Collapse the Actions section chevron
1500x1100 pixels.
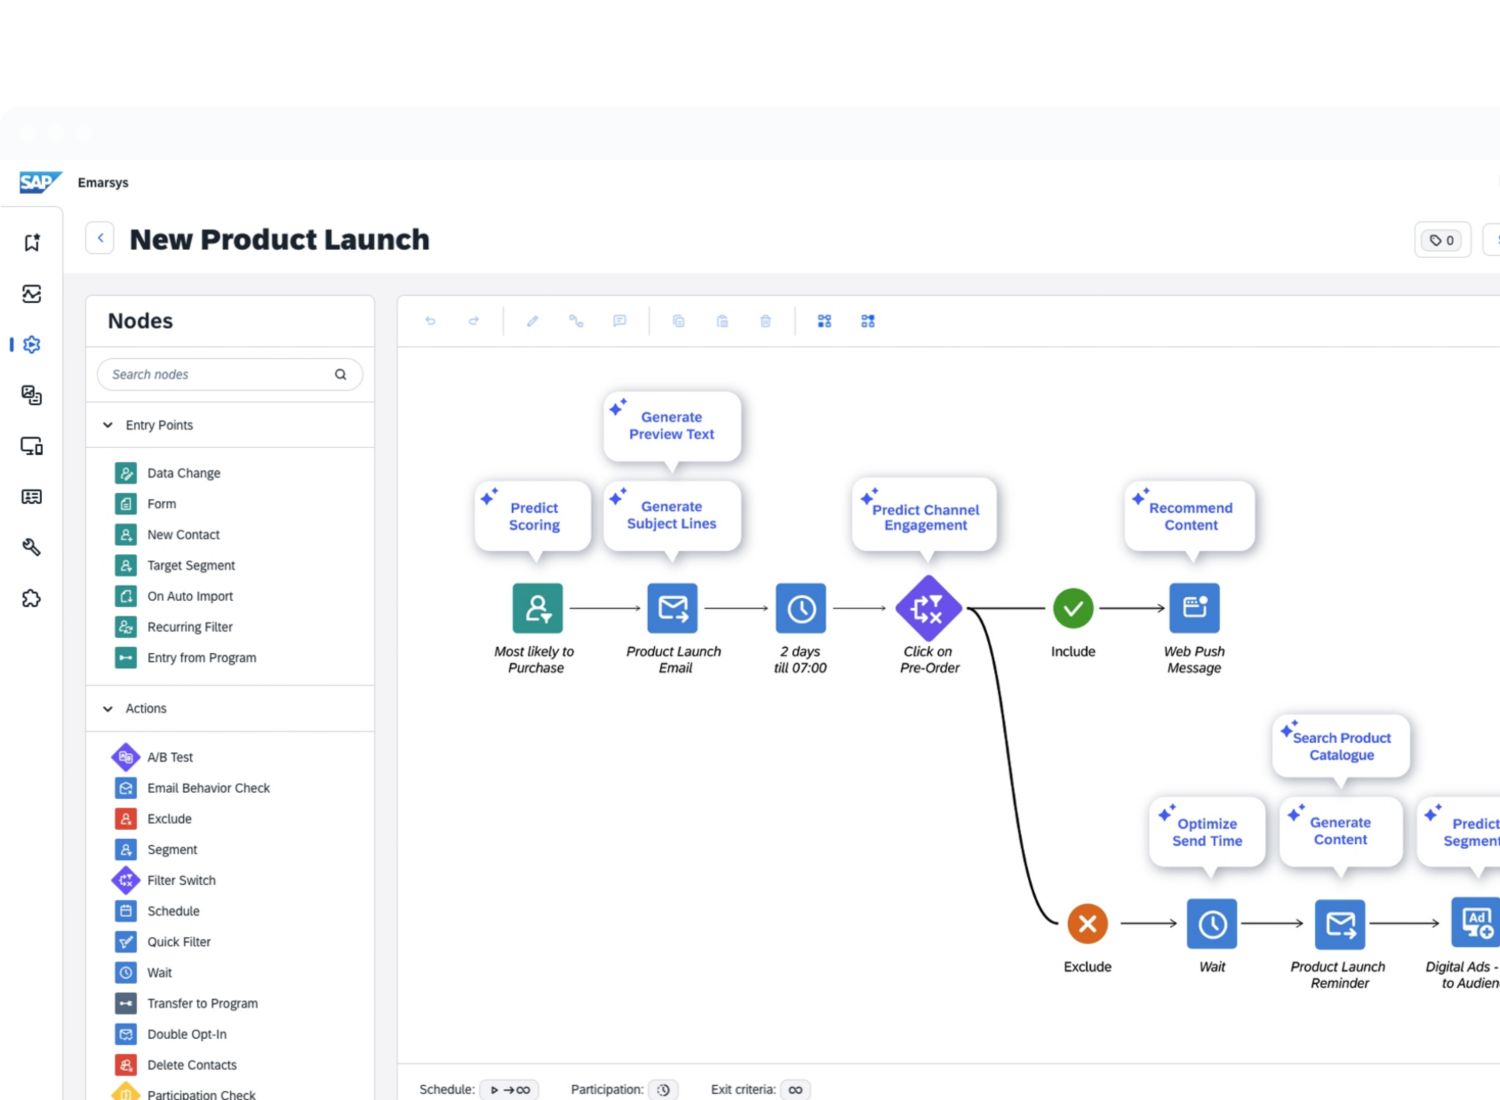click(x=108, y=709)
